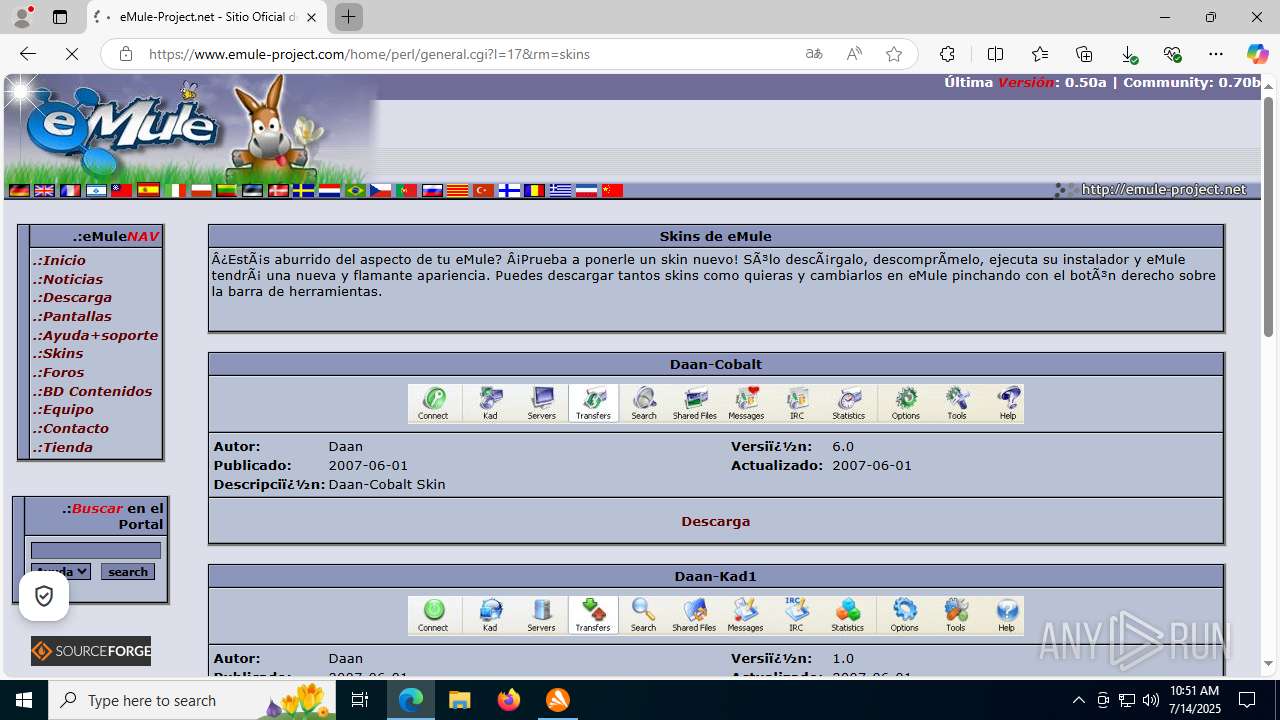This screenshot has width=1280, height=720.
Task: Click Connect icon in Daan-Cobalt skin preview
Action: [434, 403]
